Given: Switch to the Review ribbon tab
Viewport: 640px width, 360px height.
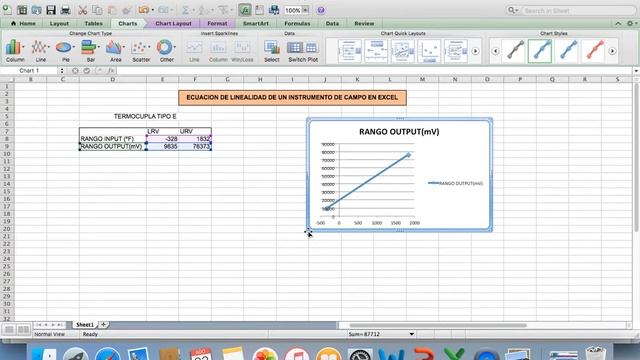Looking at the screenshot, I should (x=364, y=24).
